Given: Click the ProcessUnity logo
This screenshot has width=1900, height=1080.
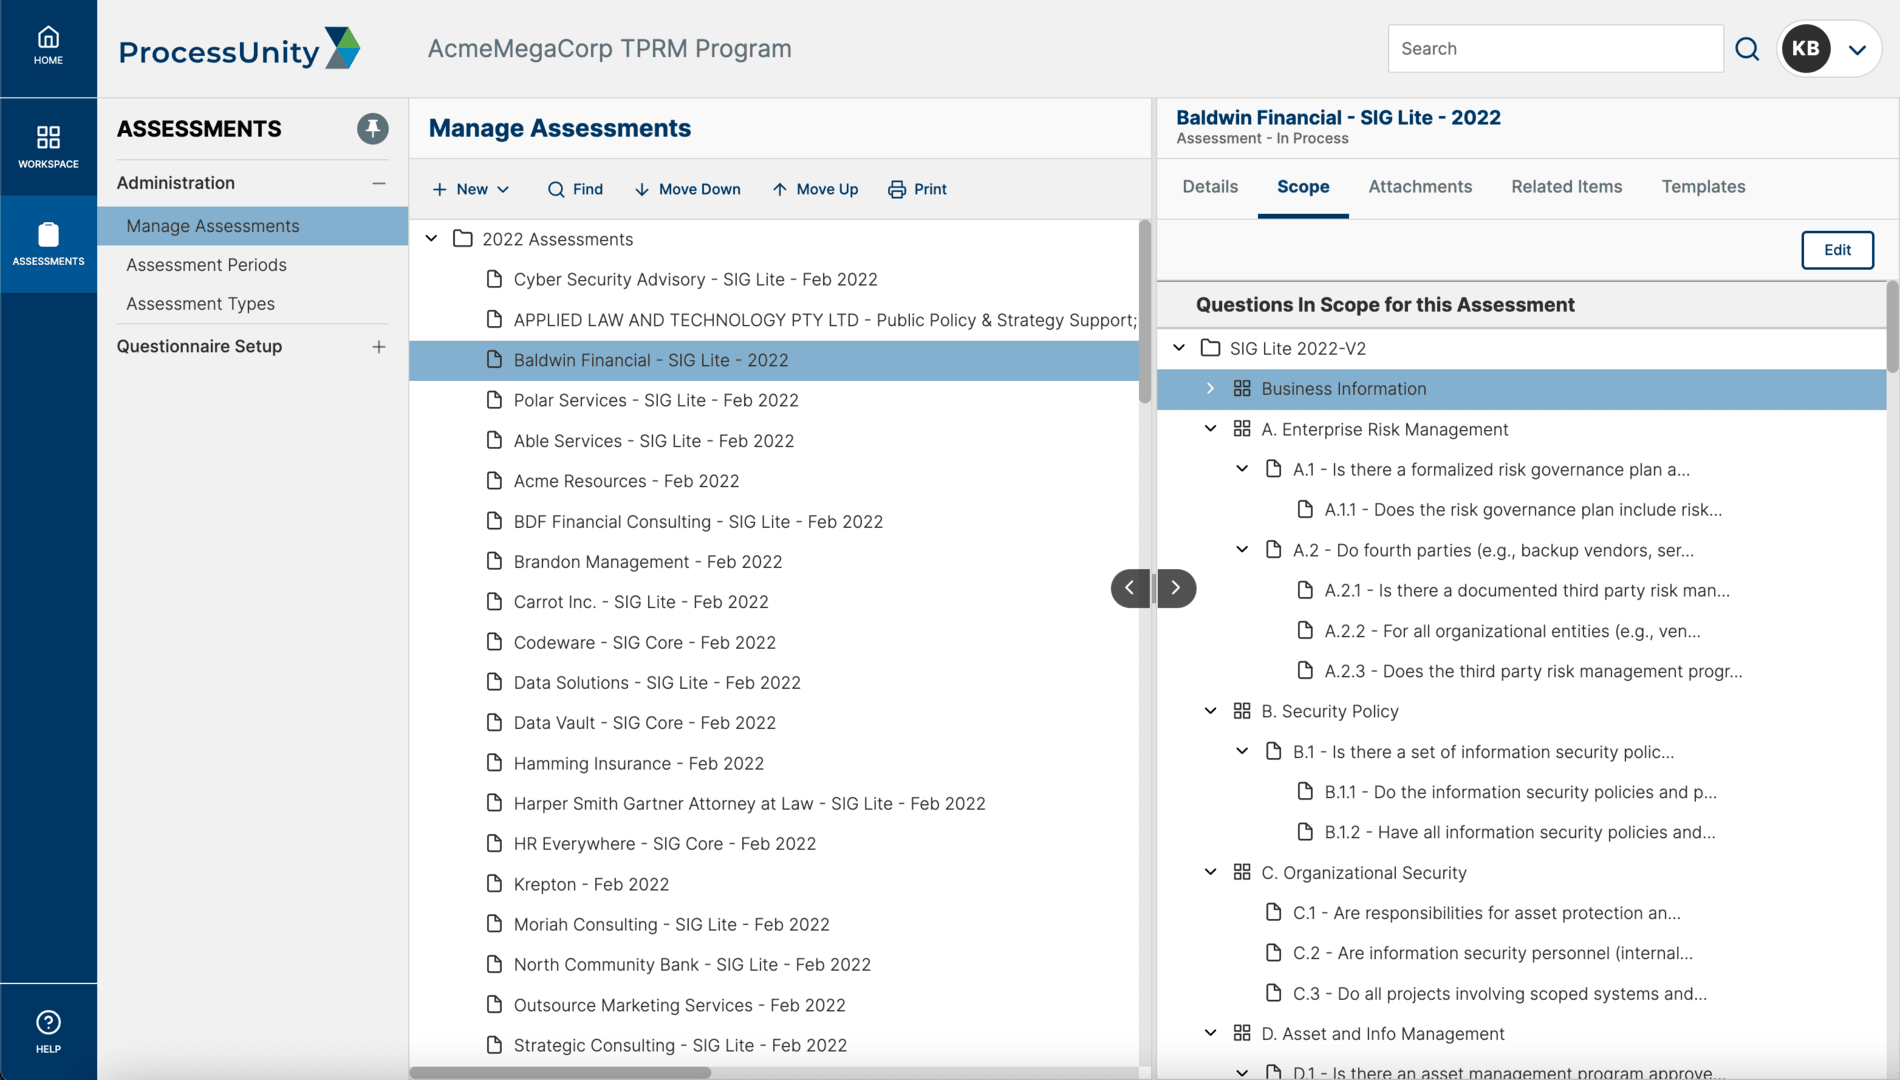Looking at the screenshot, I should point(239,49).
